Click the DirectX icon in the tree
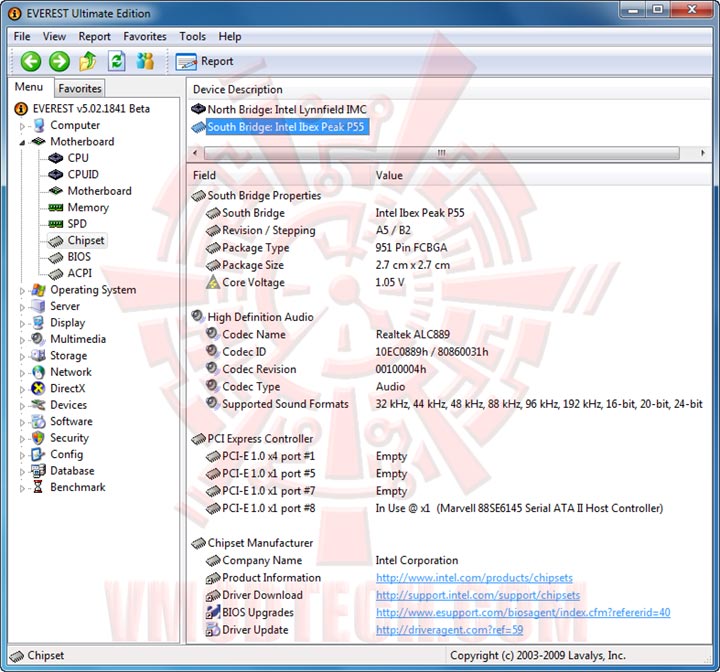This screenshot has height=672, width=720. click(38, 389)
